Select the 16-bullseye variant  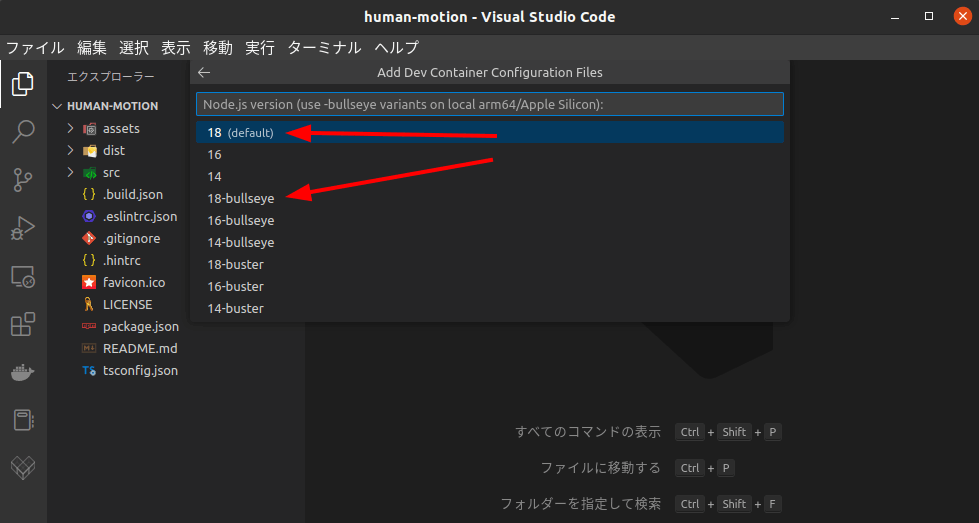pyautogui.click(x=490, y=220)
